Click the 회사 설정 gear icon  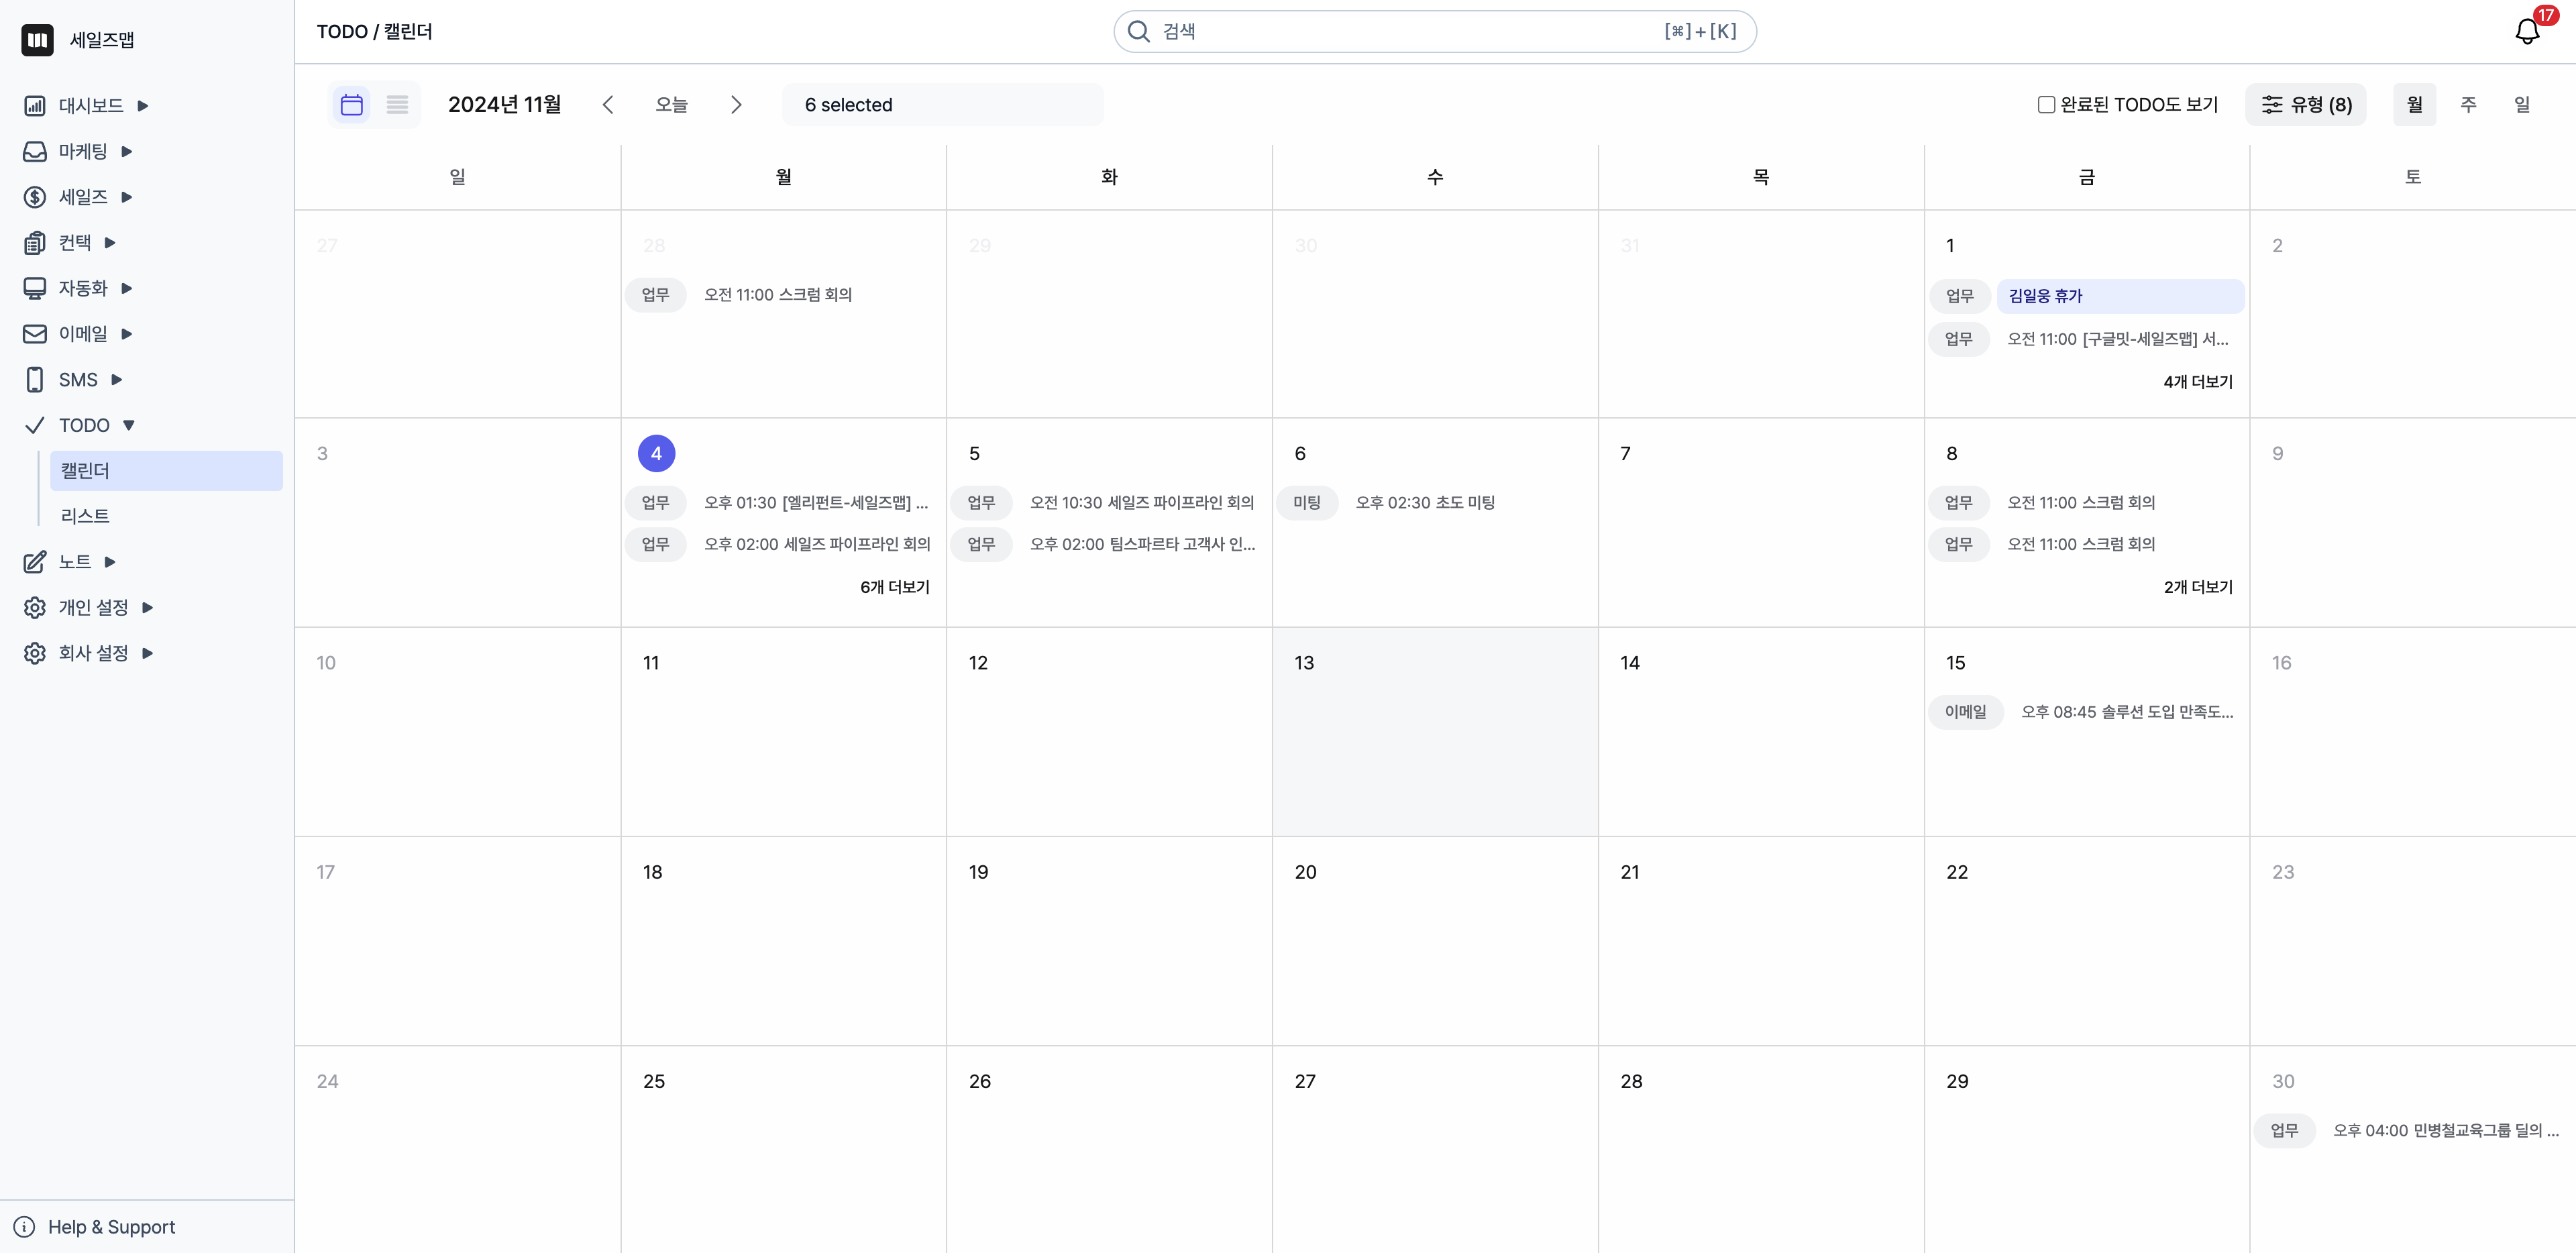point(35,653)
